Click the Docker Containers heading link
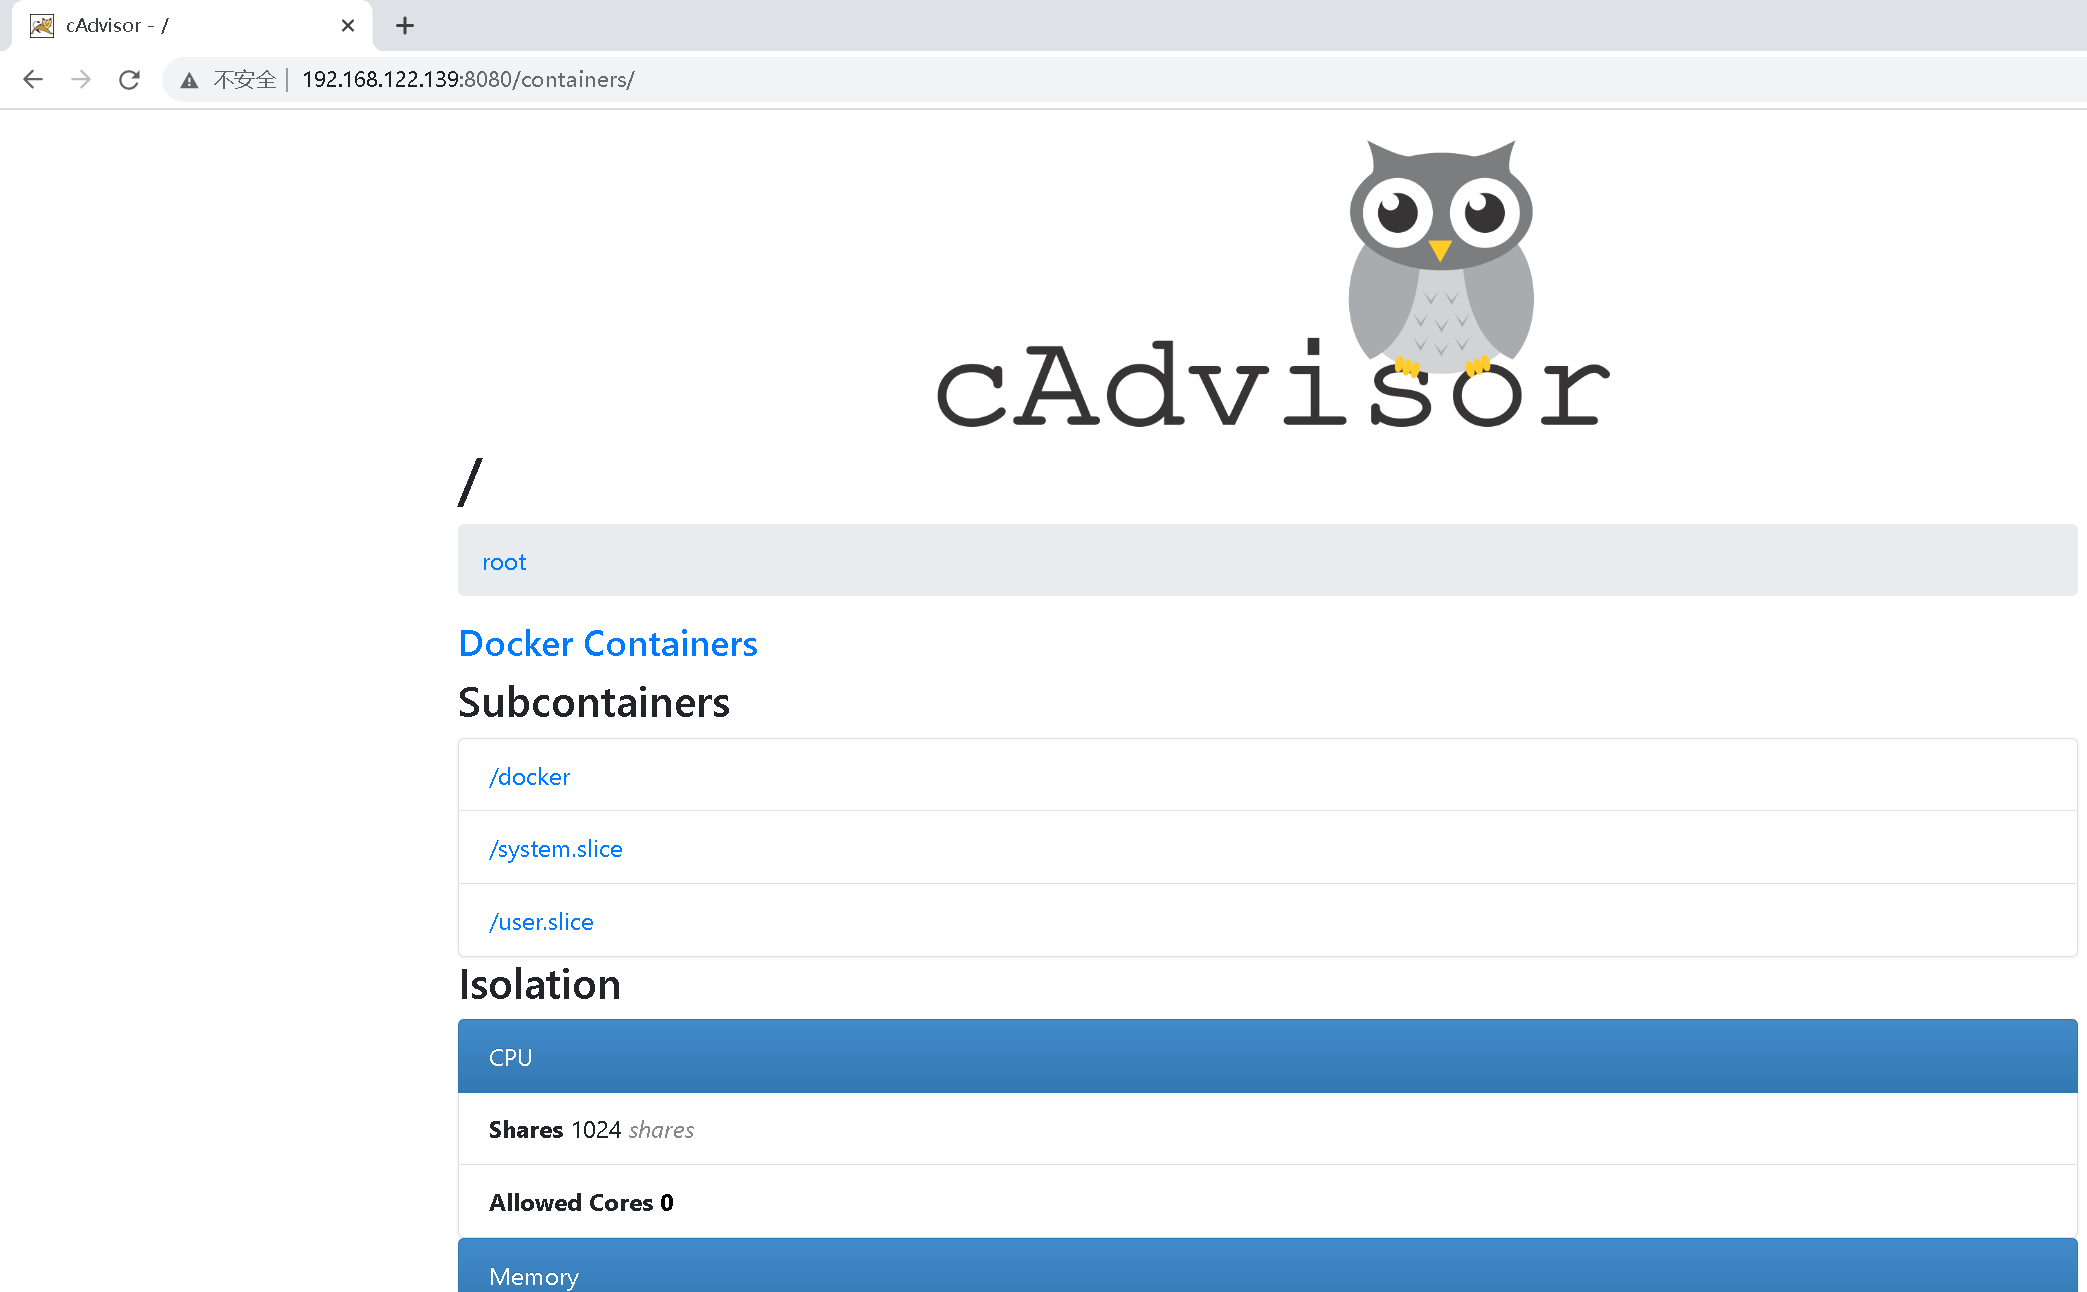The image size is (2087, 1292). point(607,642)
